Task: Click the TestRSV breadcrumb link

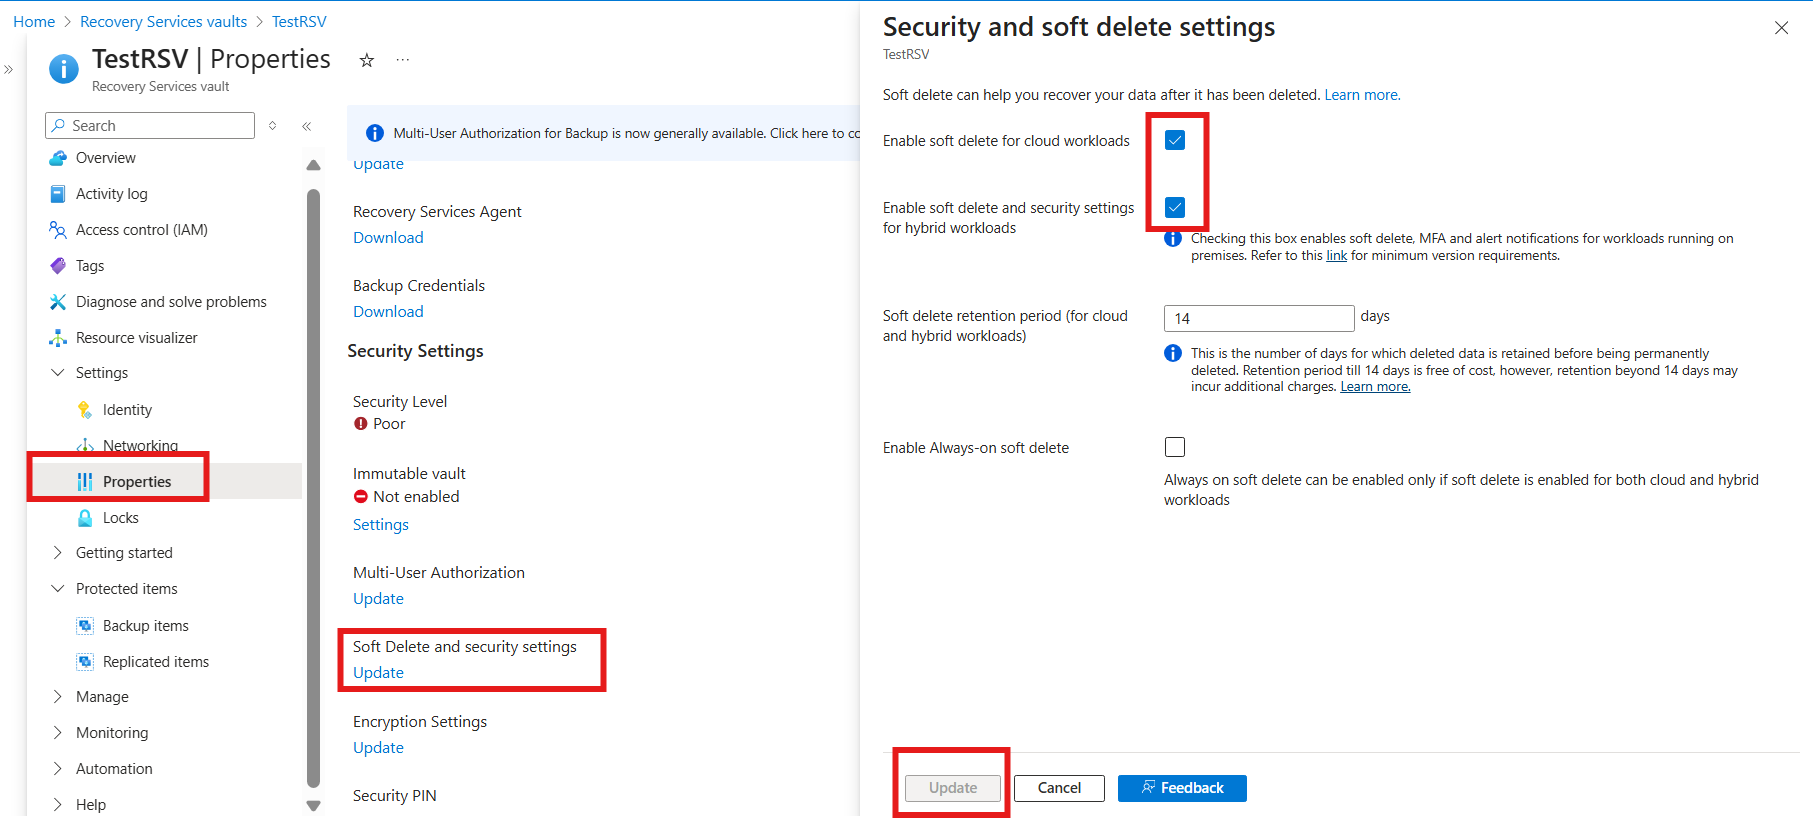Action: coord(299,22)
